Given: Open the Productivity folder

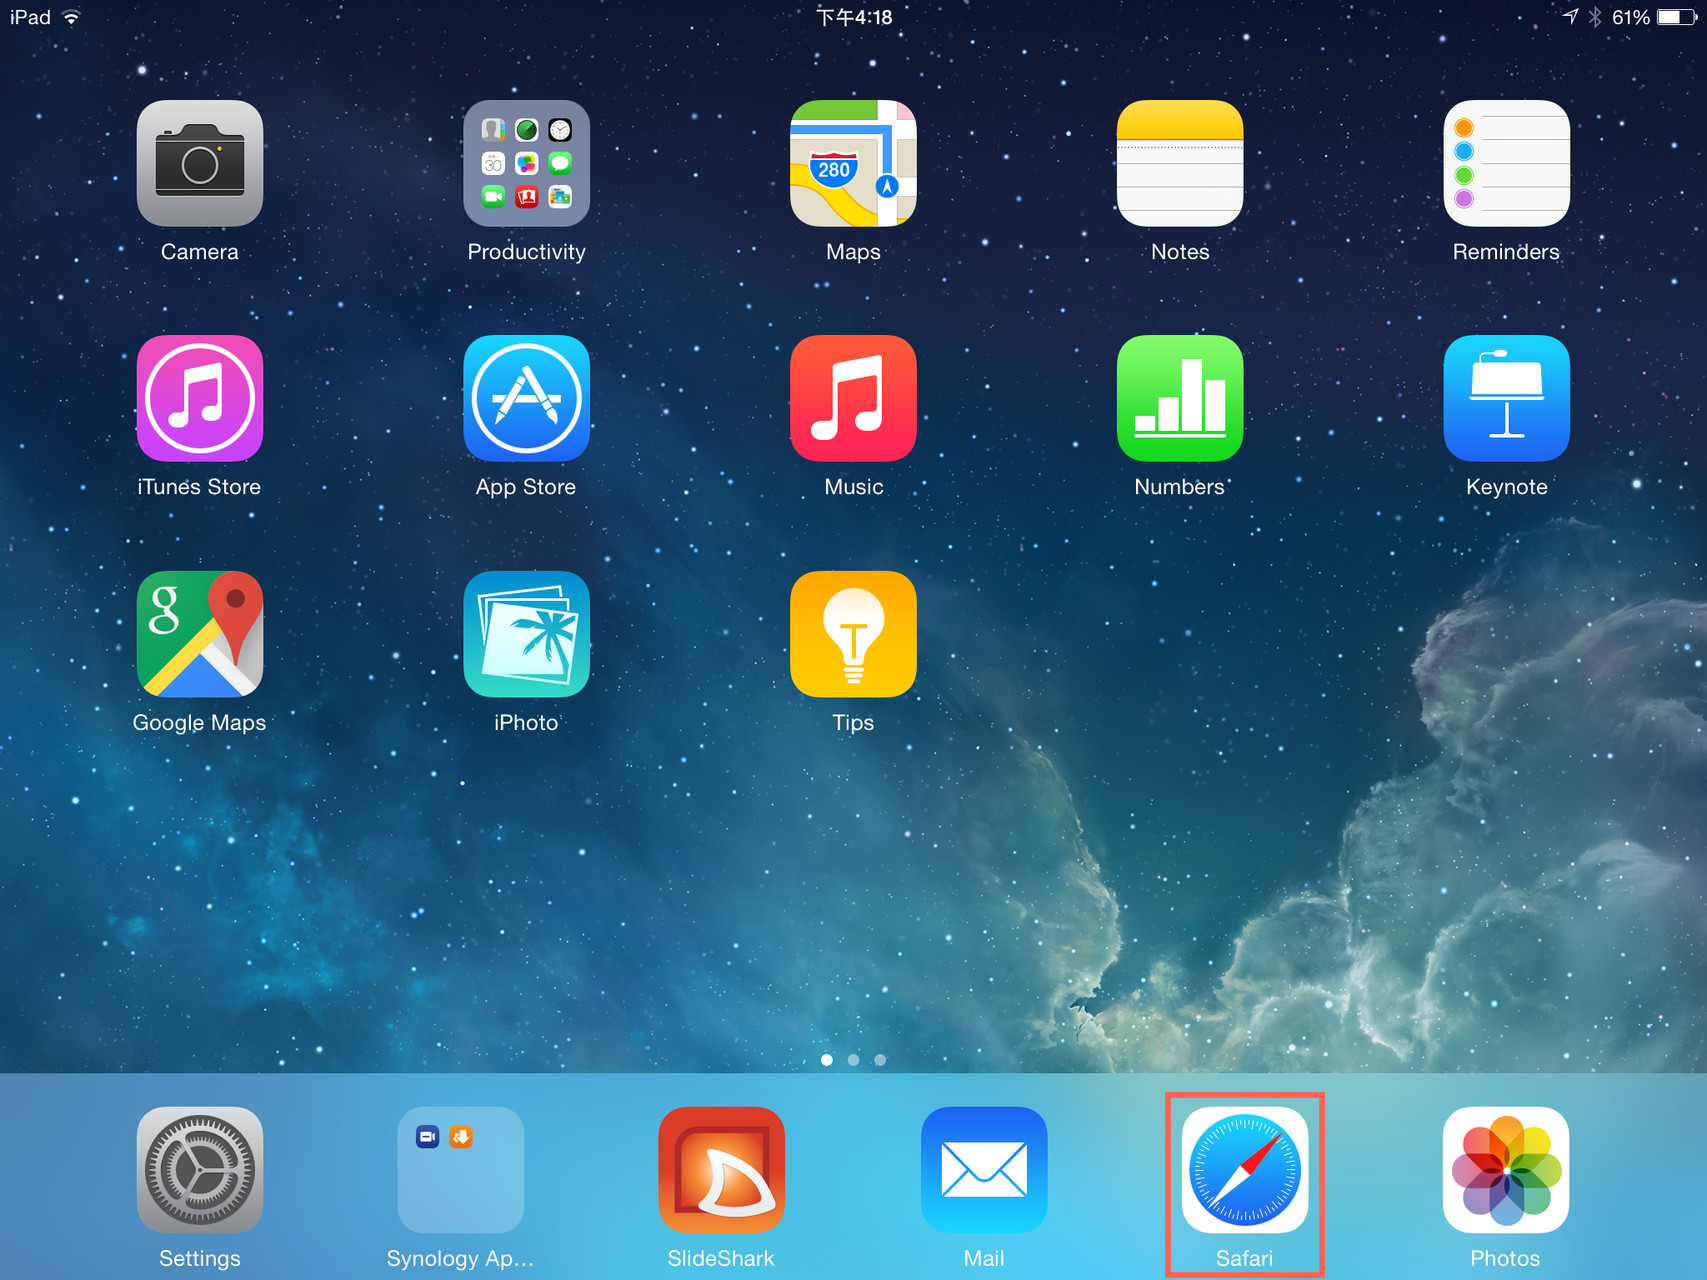Looking at the screenshot, I should [526, 163].
